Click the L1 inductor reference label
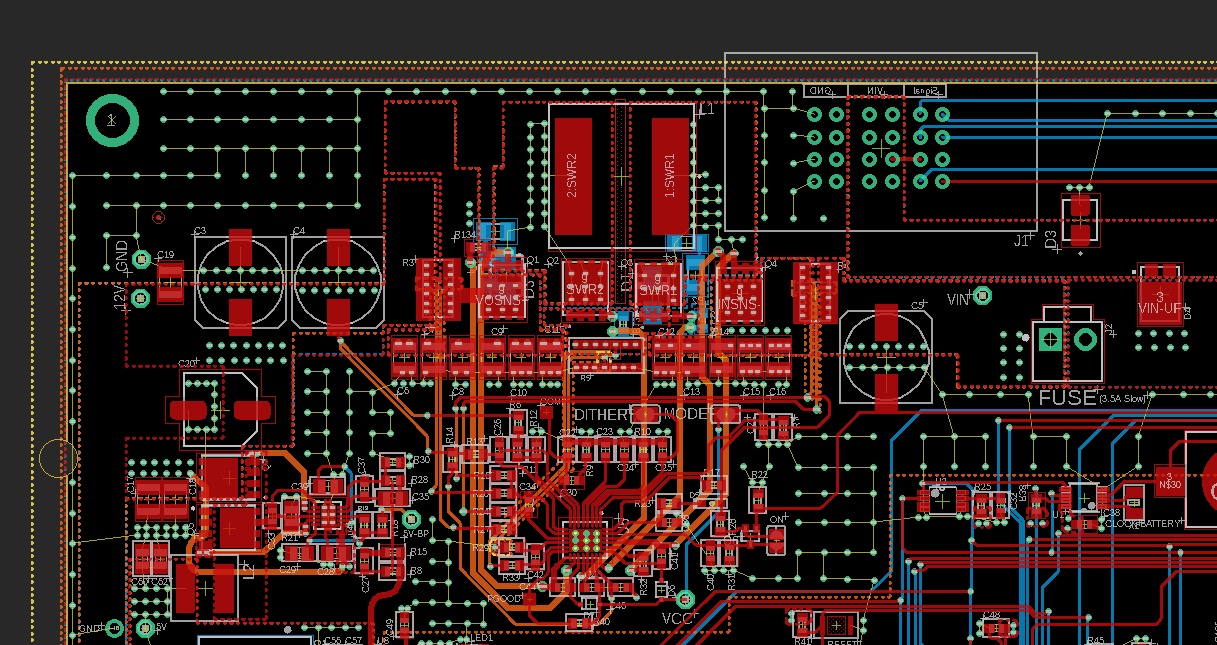This screenshot has width=1217, height=645. click(705, 109)
